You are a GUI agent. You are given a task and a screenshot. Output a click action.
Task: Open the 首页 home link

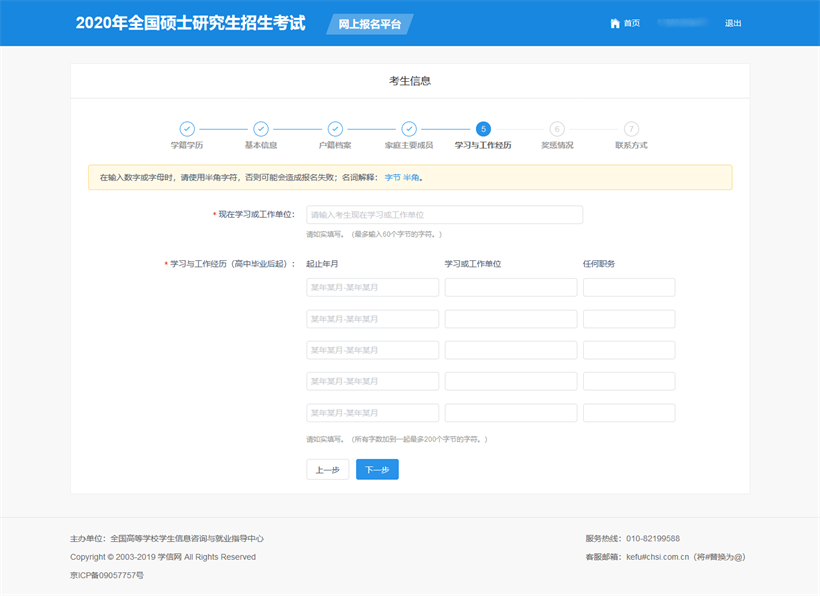click(631, 23)
